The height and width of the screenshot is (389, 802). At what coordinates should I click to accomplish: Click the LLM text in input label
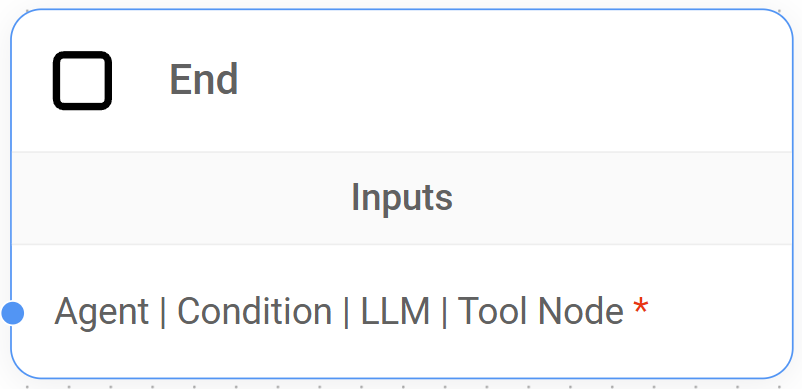pyautogui.click(x=395, y=311)
